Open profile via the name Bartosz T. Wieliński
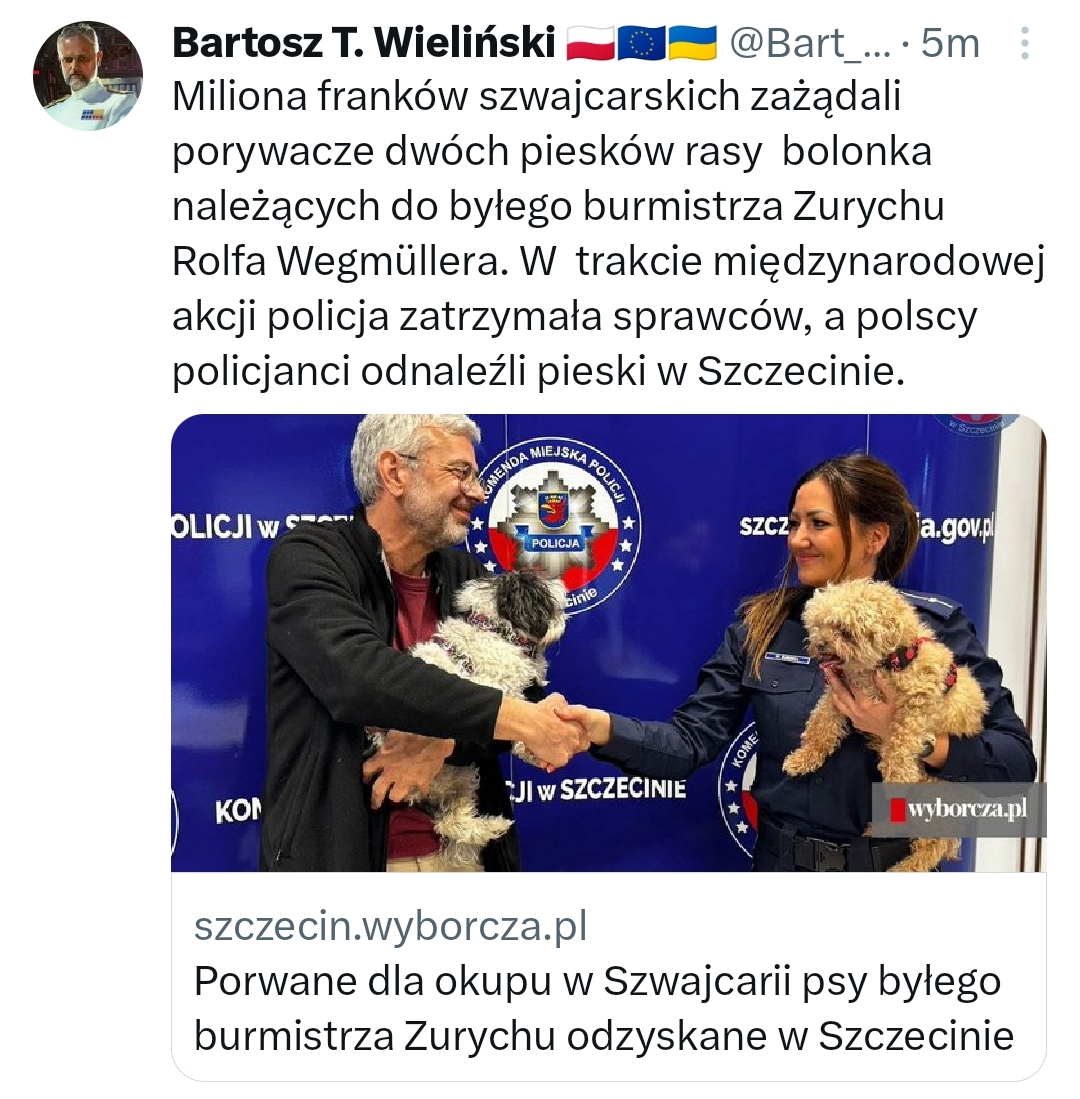 coord(364,43)
